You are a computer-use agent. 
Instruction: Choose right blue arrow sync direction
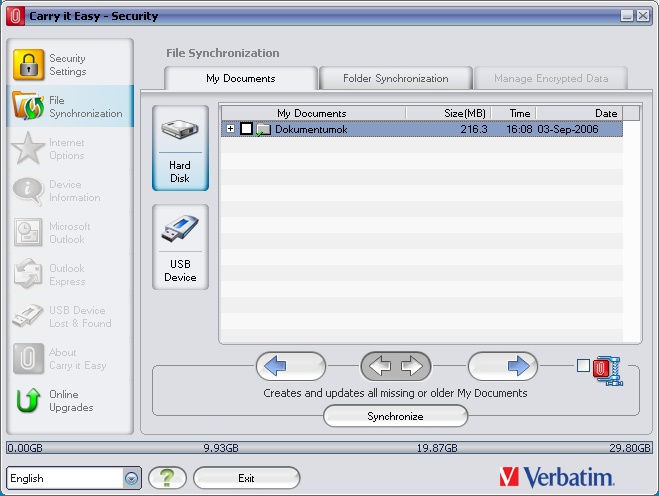click(503, 366)
